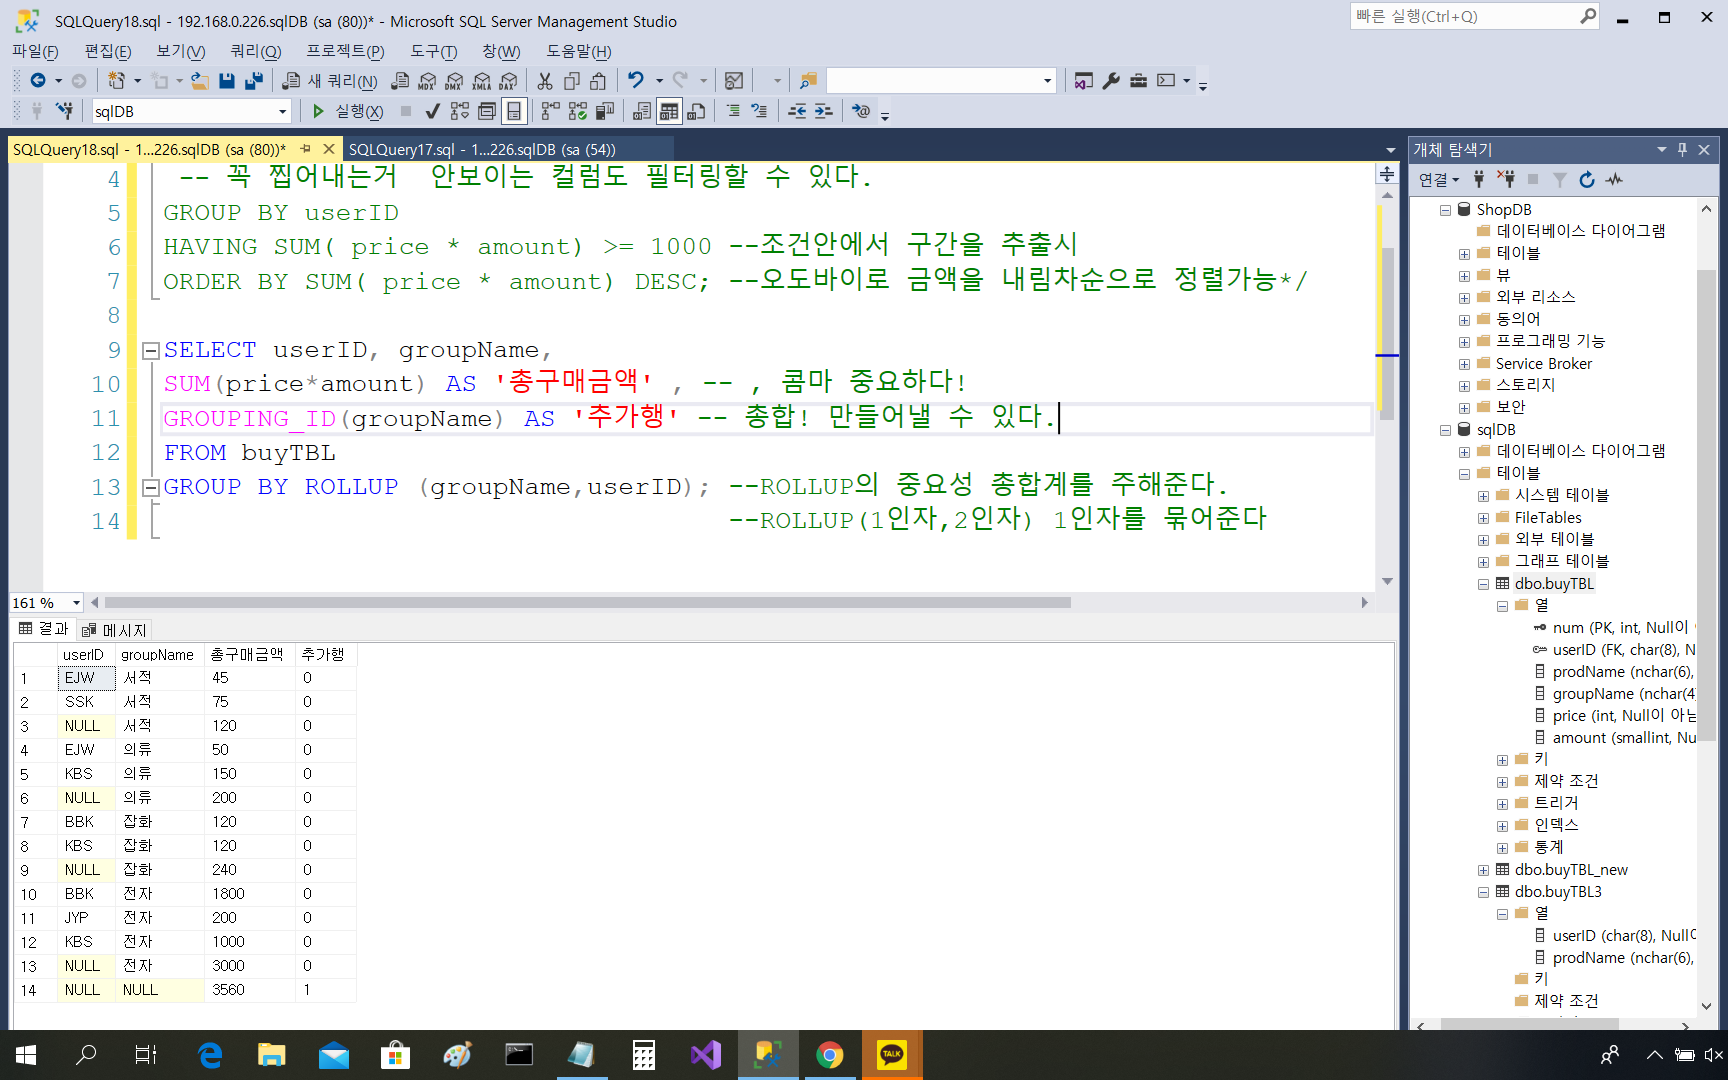Navigate backward with the back arrow icon
1728x1080 pixels.
[x=38, y=81]
